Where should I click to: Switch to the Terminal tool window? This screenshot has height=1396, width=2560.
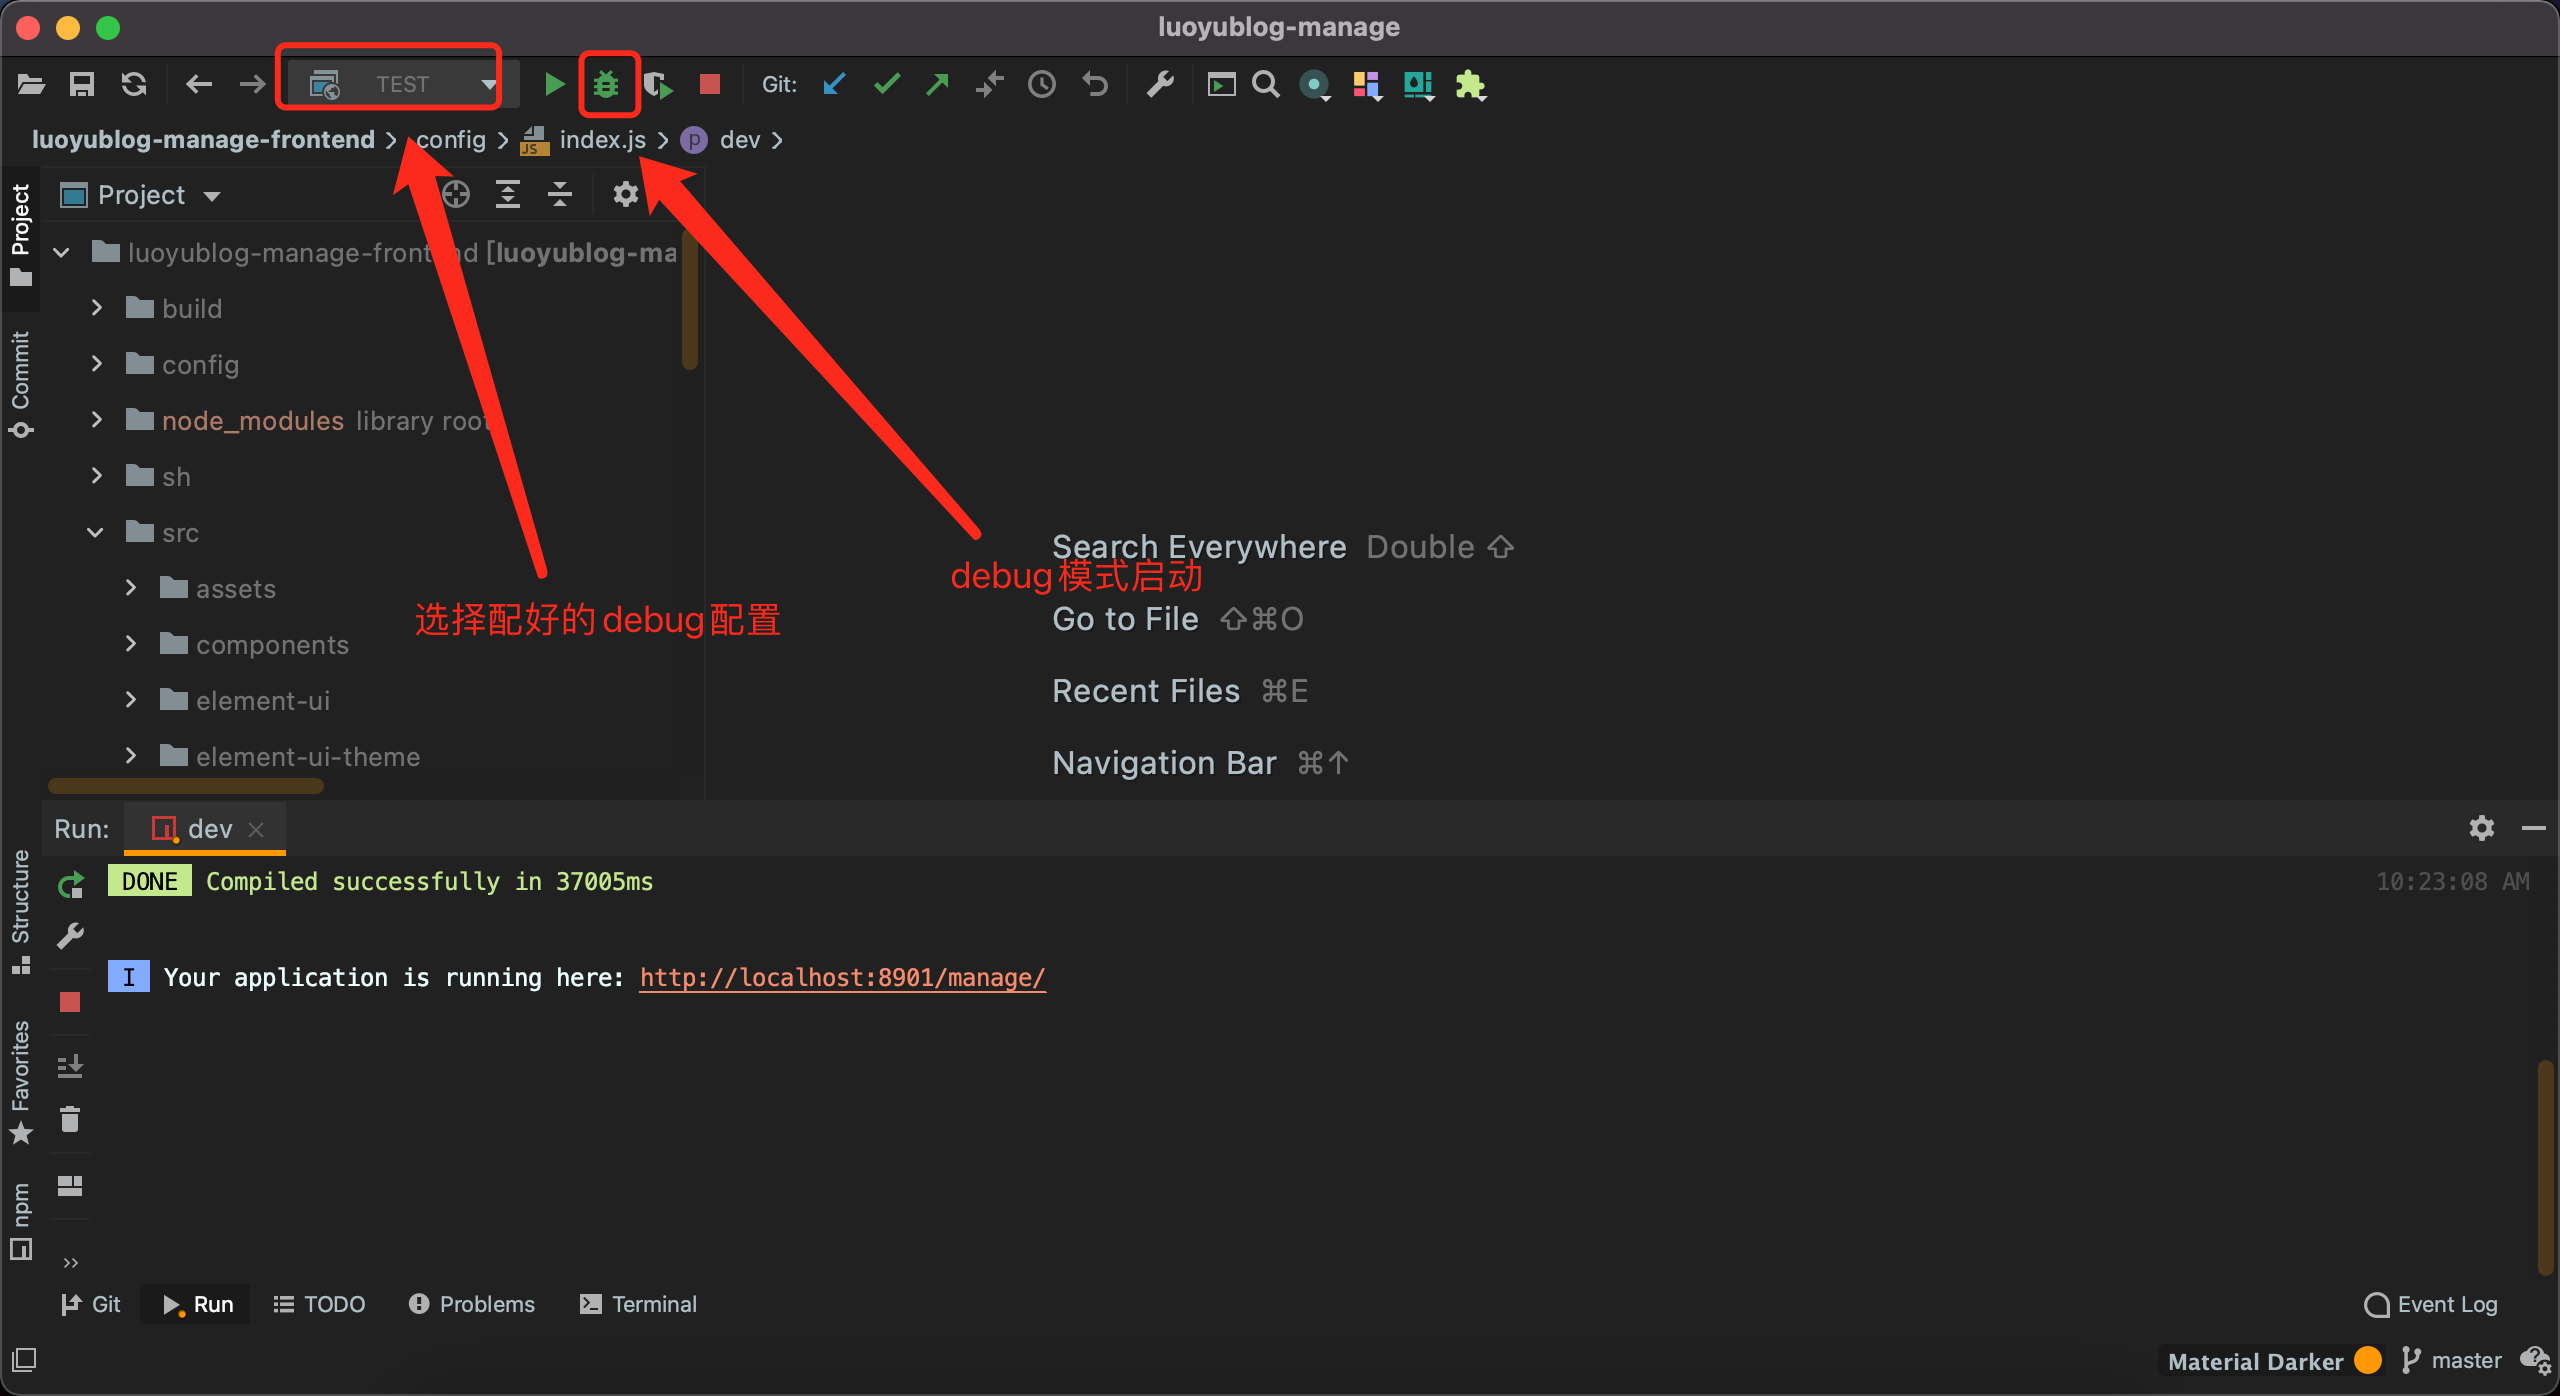click(x=638, y=1303)
